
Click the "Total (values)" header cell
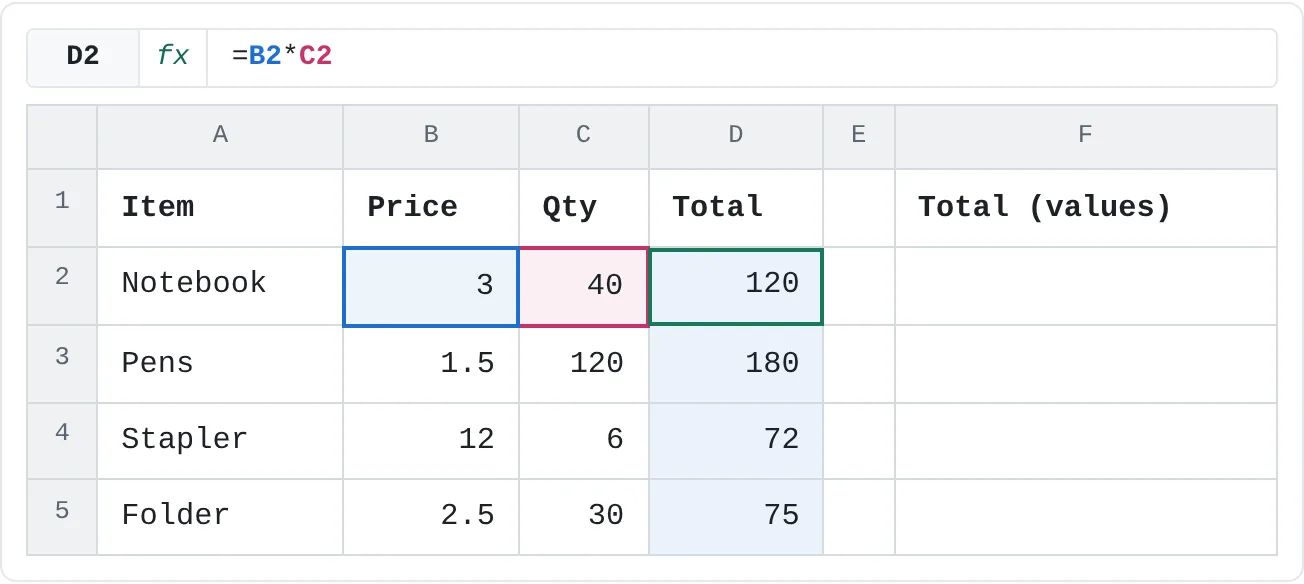(x=1086, y=208)
